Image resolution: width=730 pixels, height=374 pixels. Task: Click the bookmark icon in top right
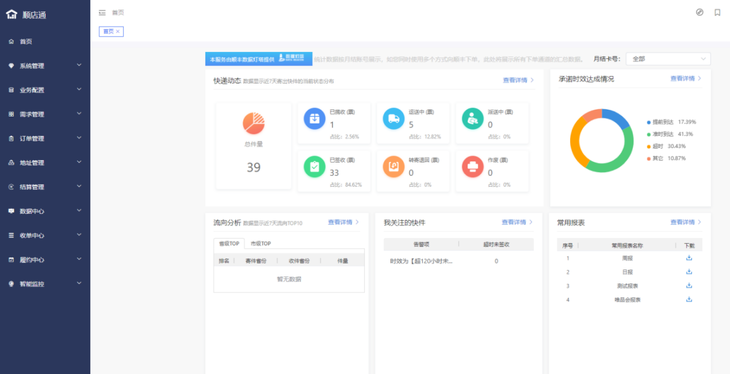[x=717, y=13]
